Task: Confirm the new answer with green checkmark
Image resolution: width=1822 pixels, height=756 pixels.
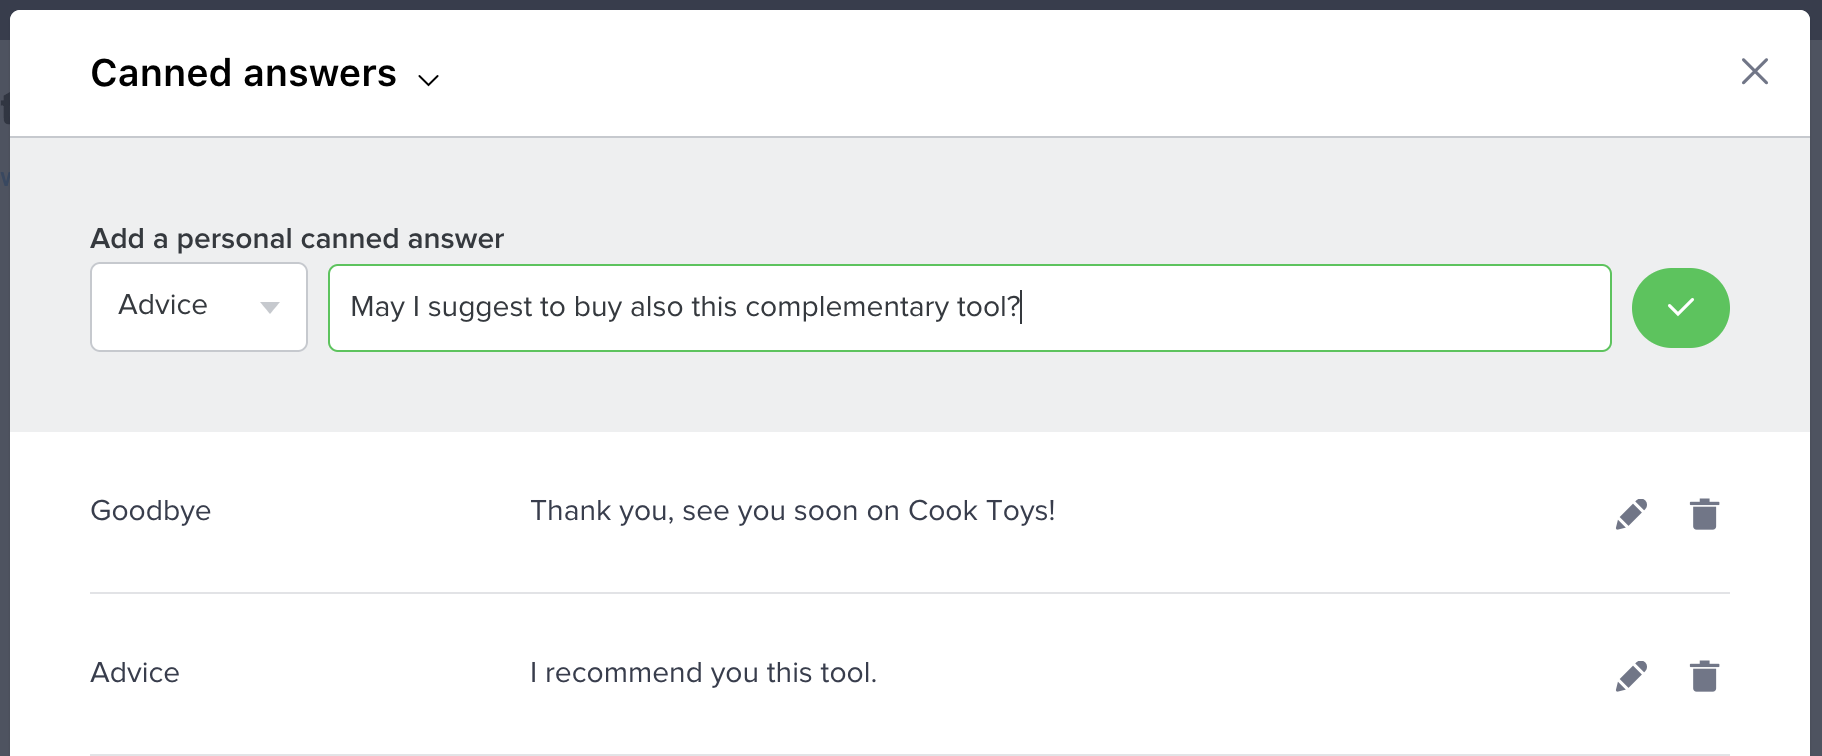Action: click(x=1680, y=308)
